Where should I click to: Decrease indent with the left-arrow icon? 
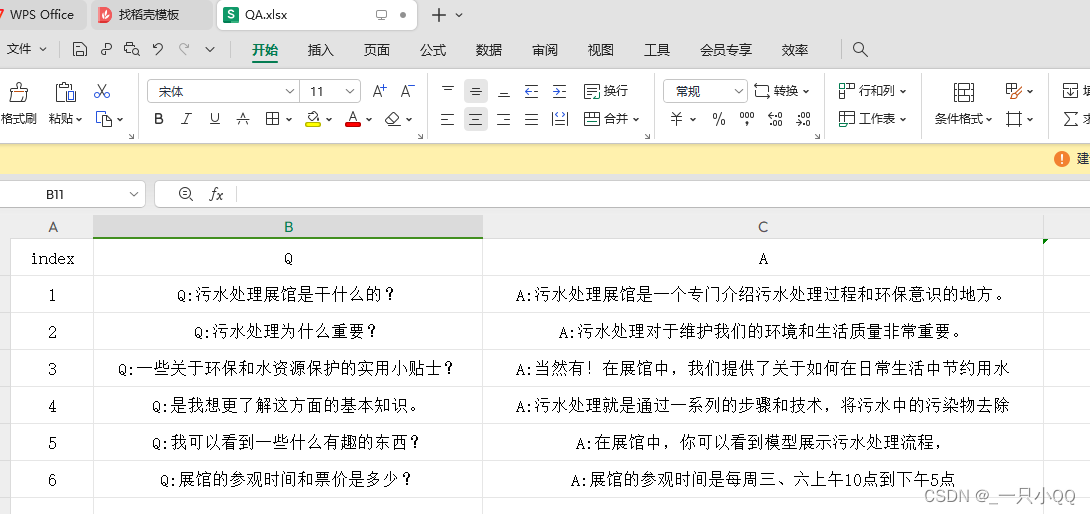tap(532, 91)
